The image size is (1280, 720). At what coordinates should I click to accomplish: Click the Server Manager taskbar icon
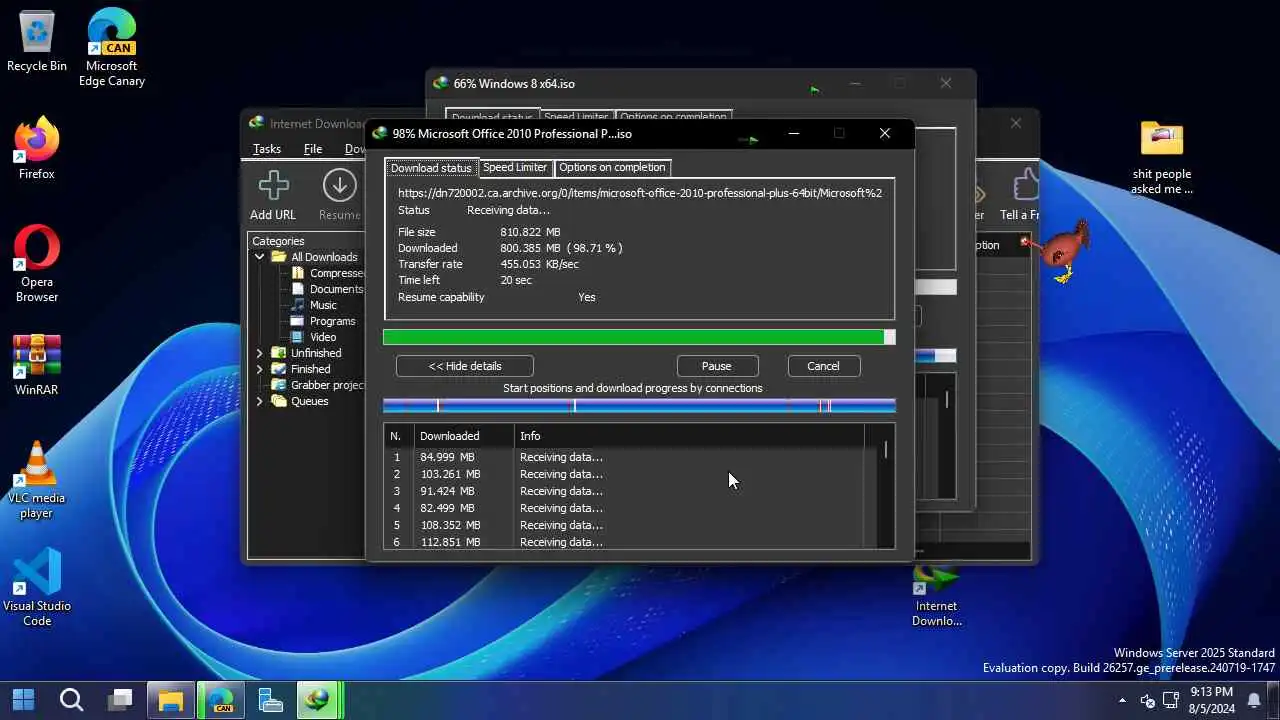(x=271, y=700)
